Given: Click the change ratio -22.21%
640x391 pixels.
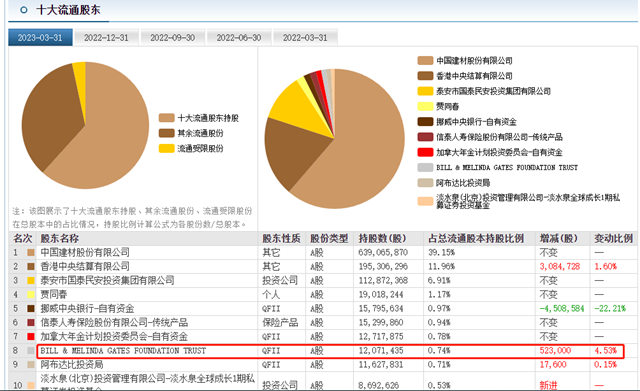Looking at the screenshot, I should (610, 309).
